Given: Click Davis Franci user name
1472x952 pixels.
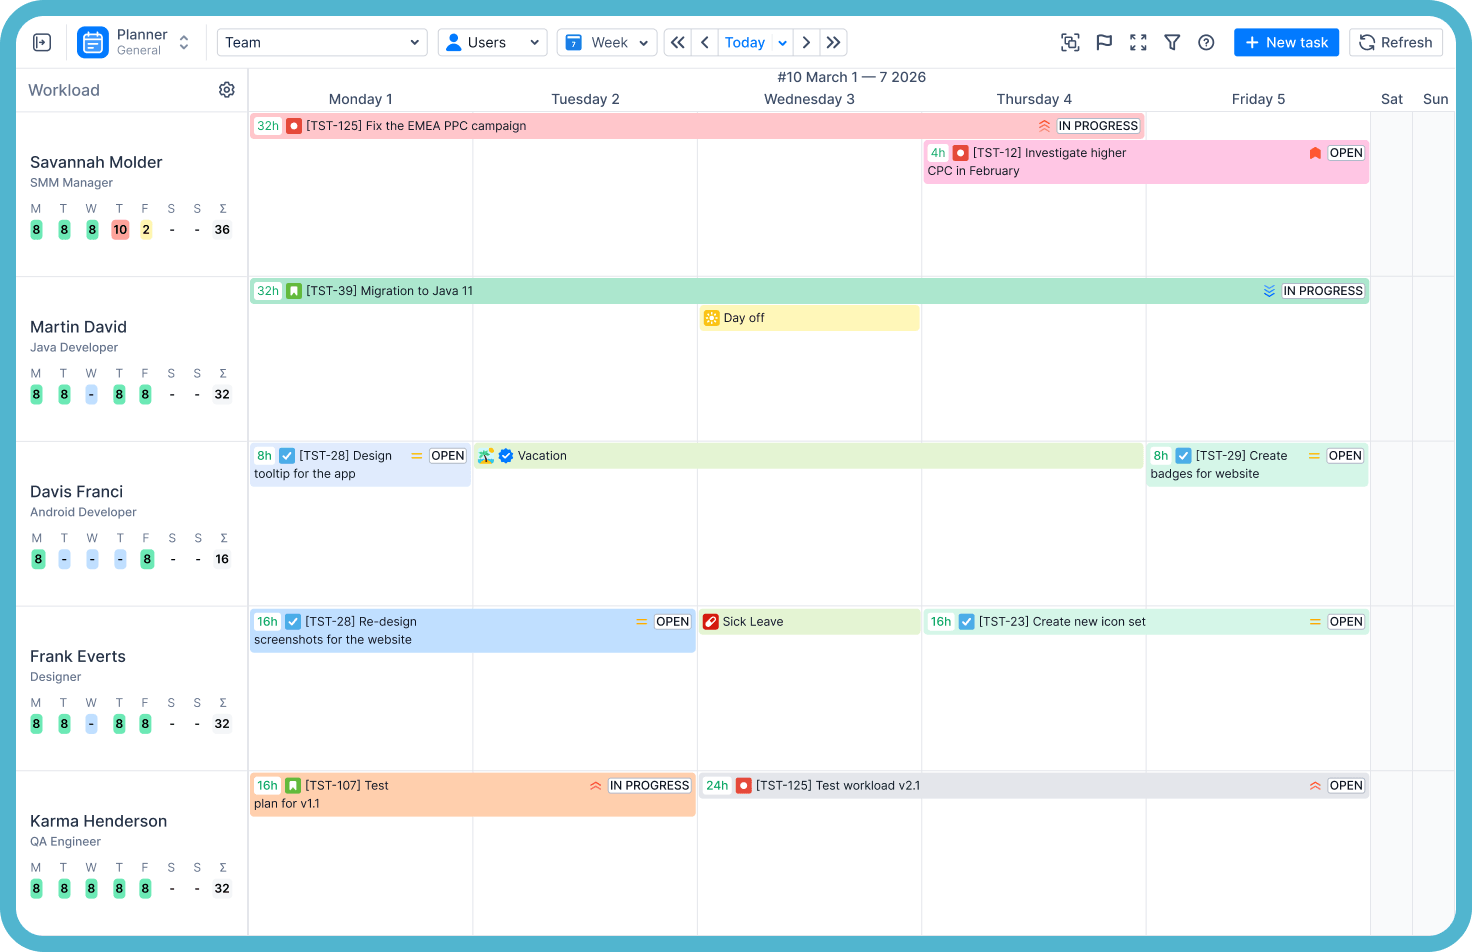Looking at the screenshot, I should 76,492.
